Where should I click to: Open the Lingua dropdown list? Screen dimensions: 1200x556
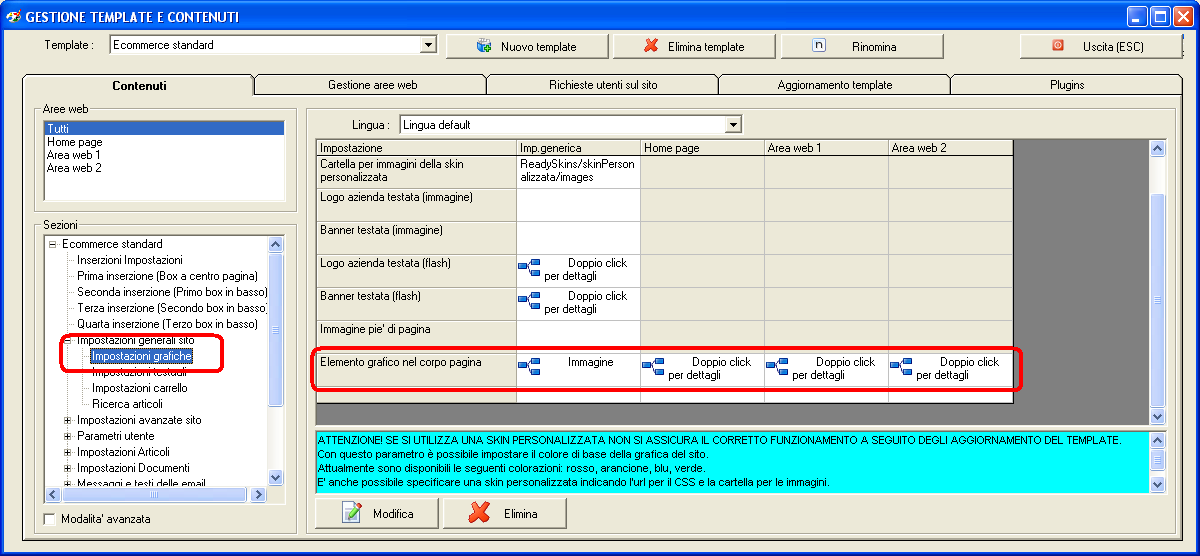coord(733,125)
